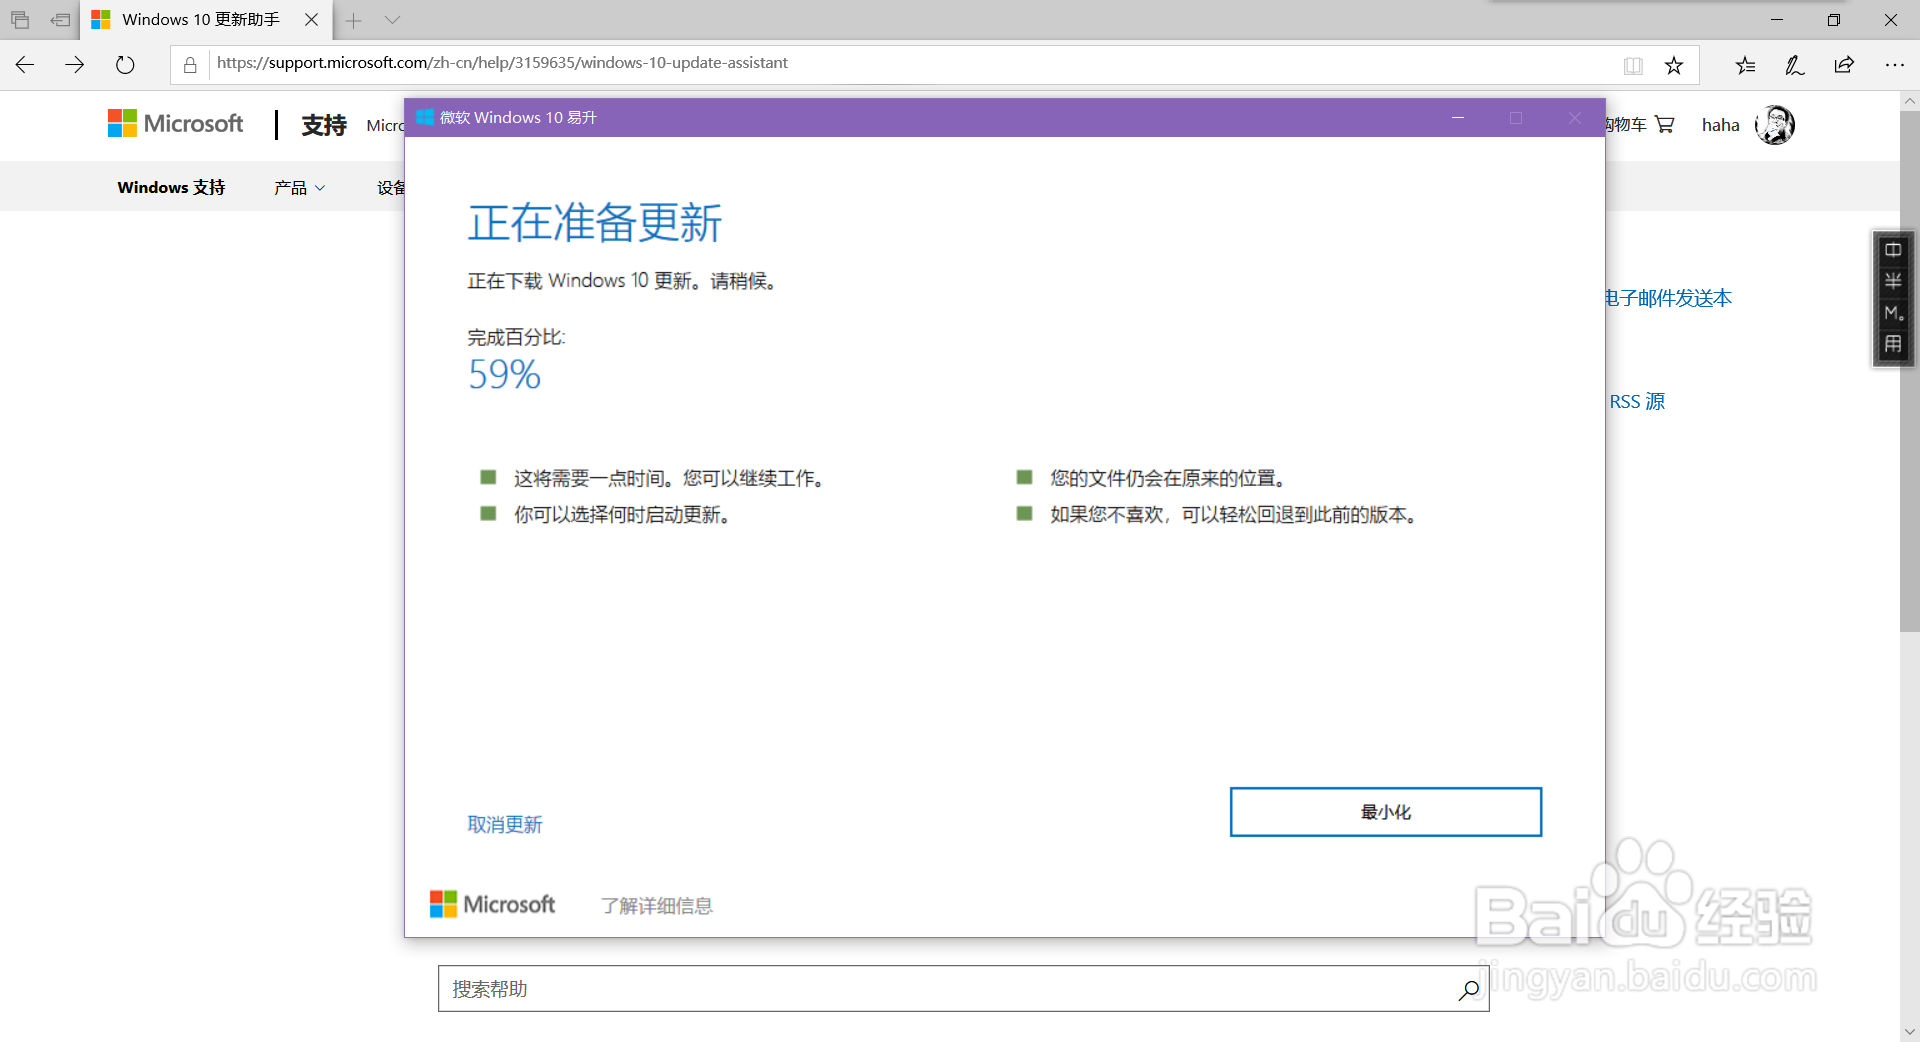Image resolution: width=1920 pixels, height=1042 pixels.
Task: Focus the address bar URL
Action: pyautogui.click(x=502, y=63)
